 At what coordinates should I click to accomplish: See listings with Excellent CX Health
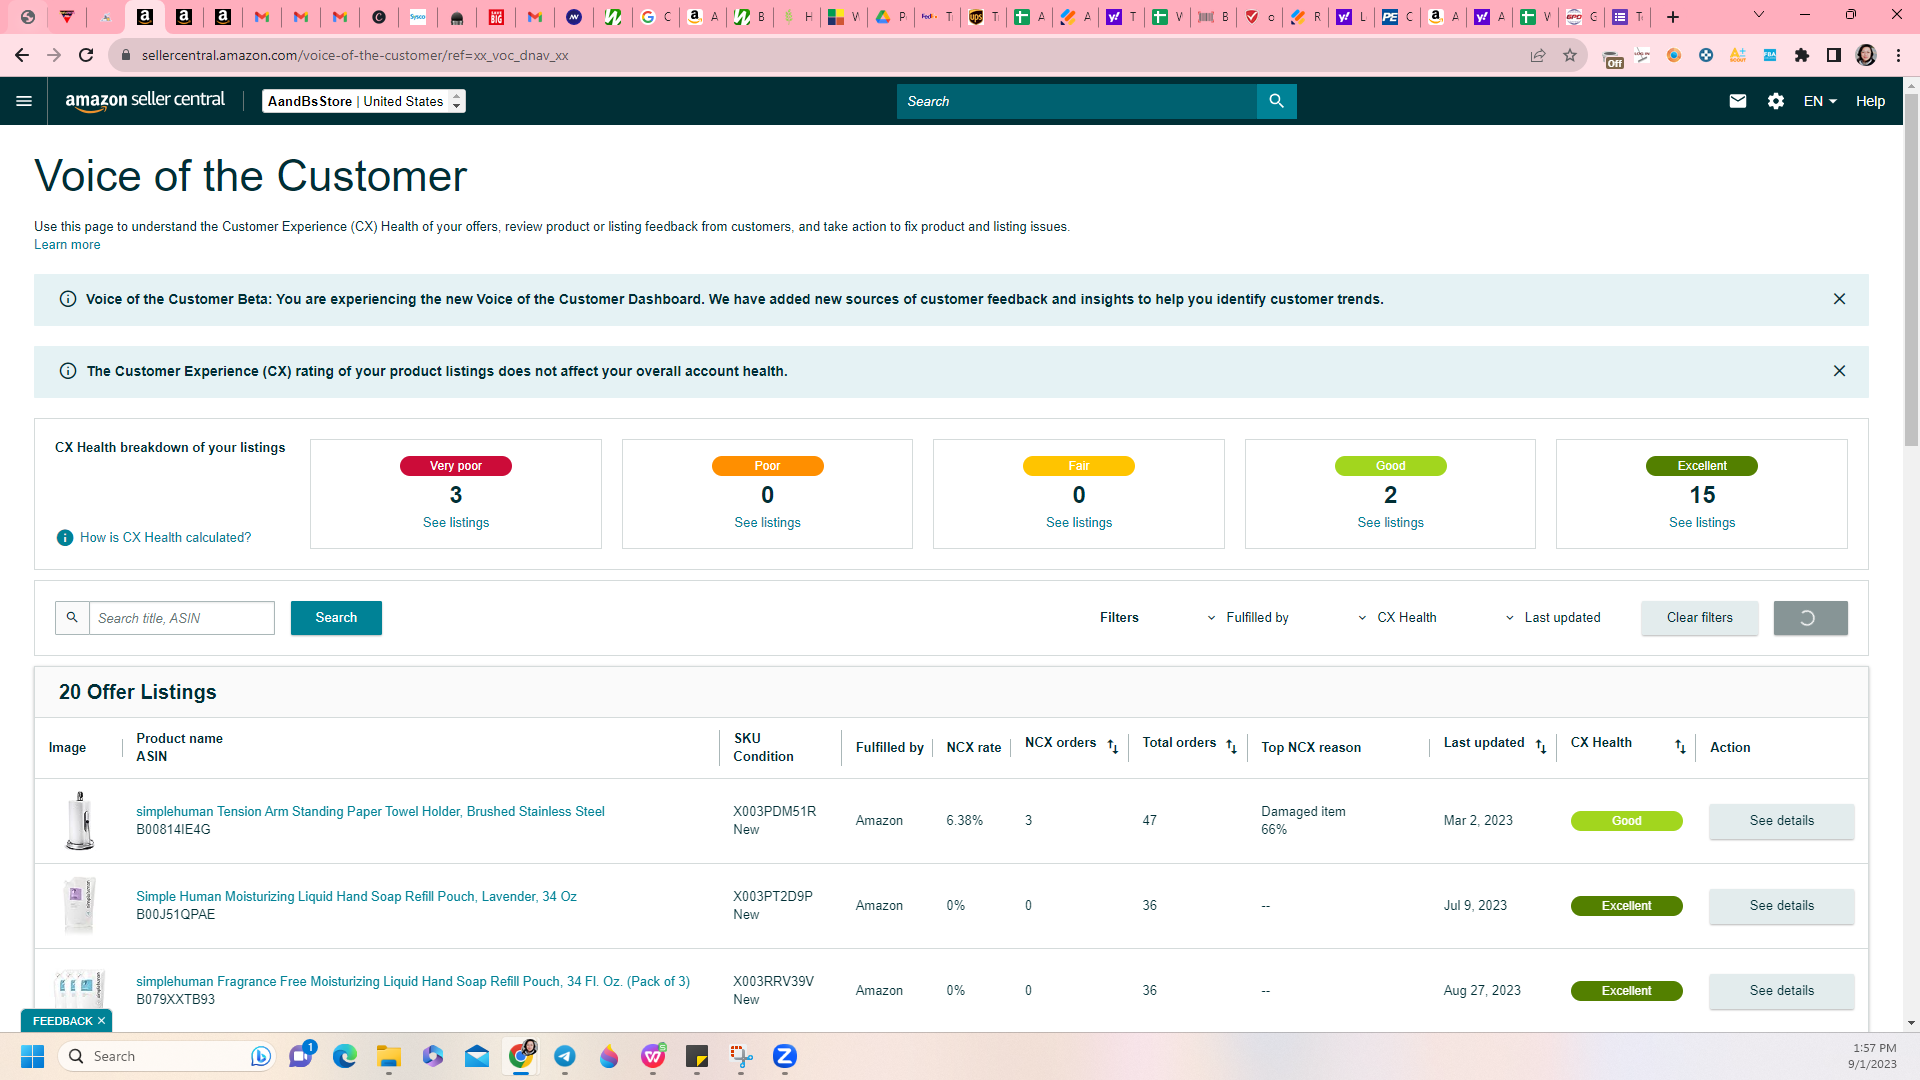click(x=1702, y=523)
